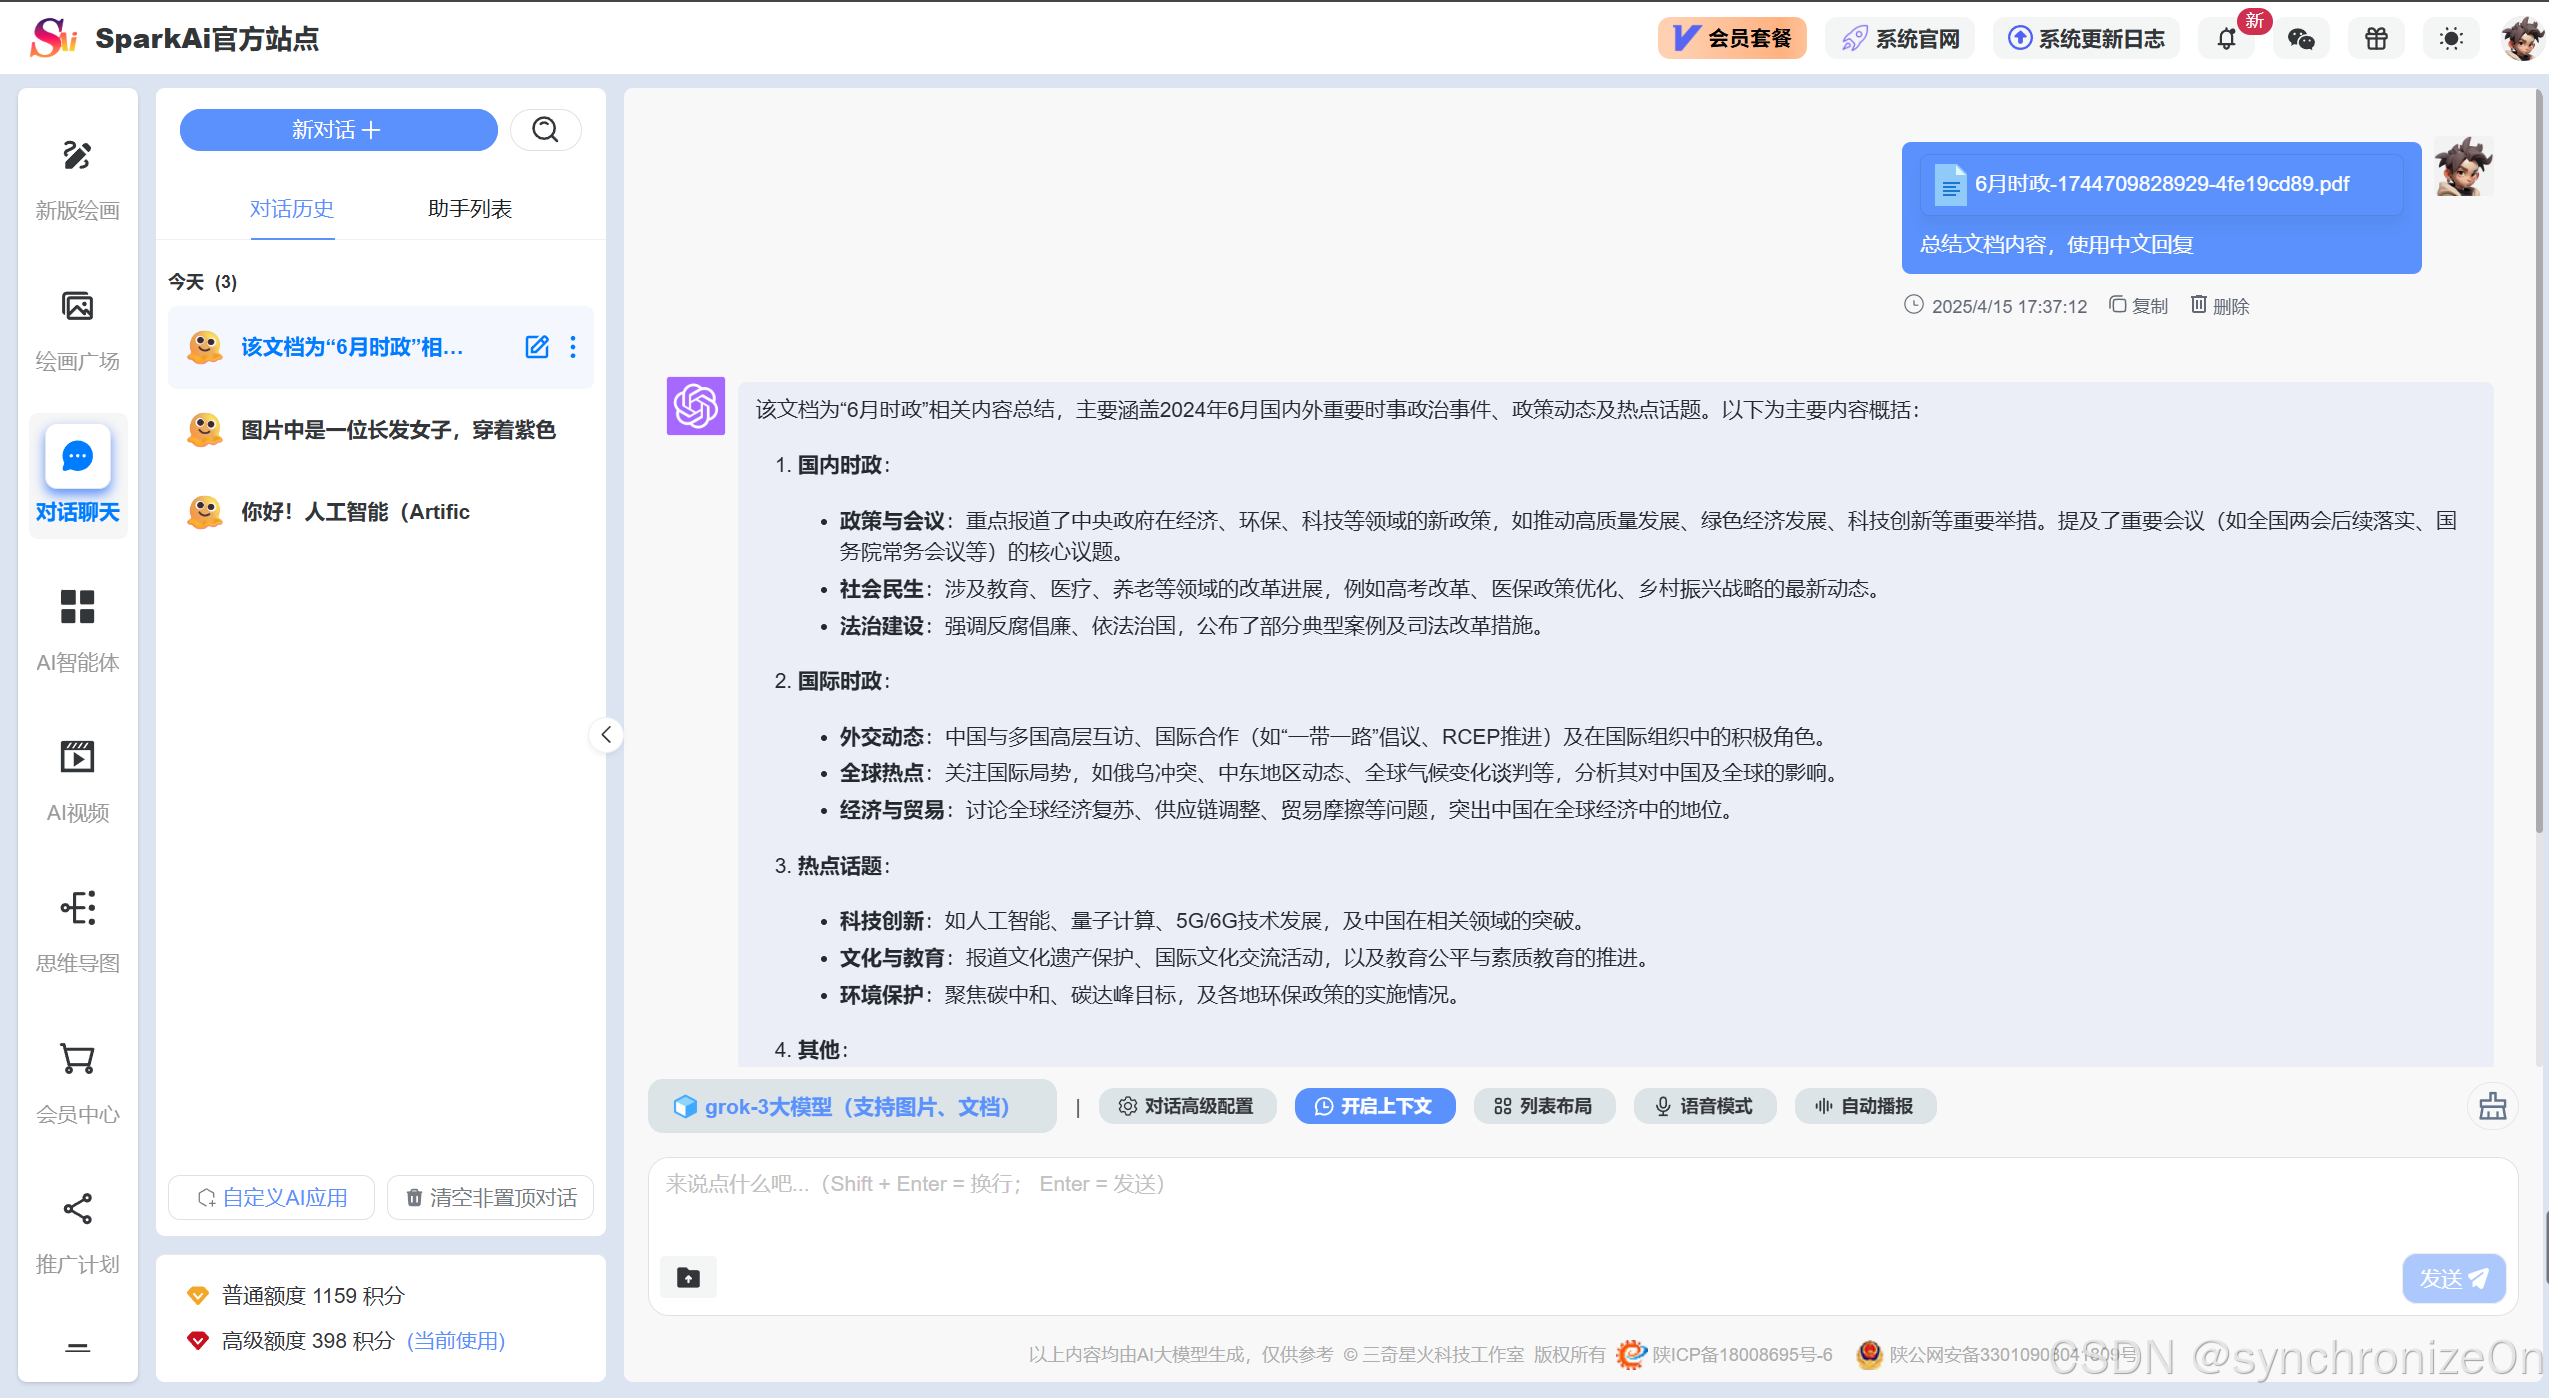
Task: Click the WeChat icon in header
Action: (x=2301, y=39)
